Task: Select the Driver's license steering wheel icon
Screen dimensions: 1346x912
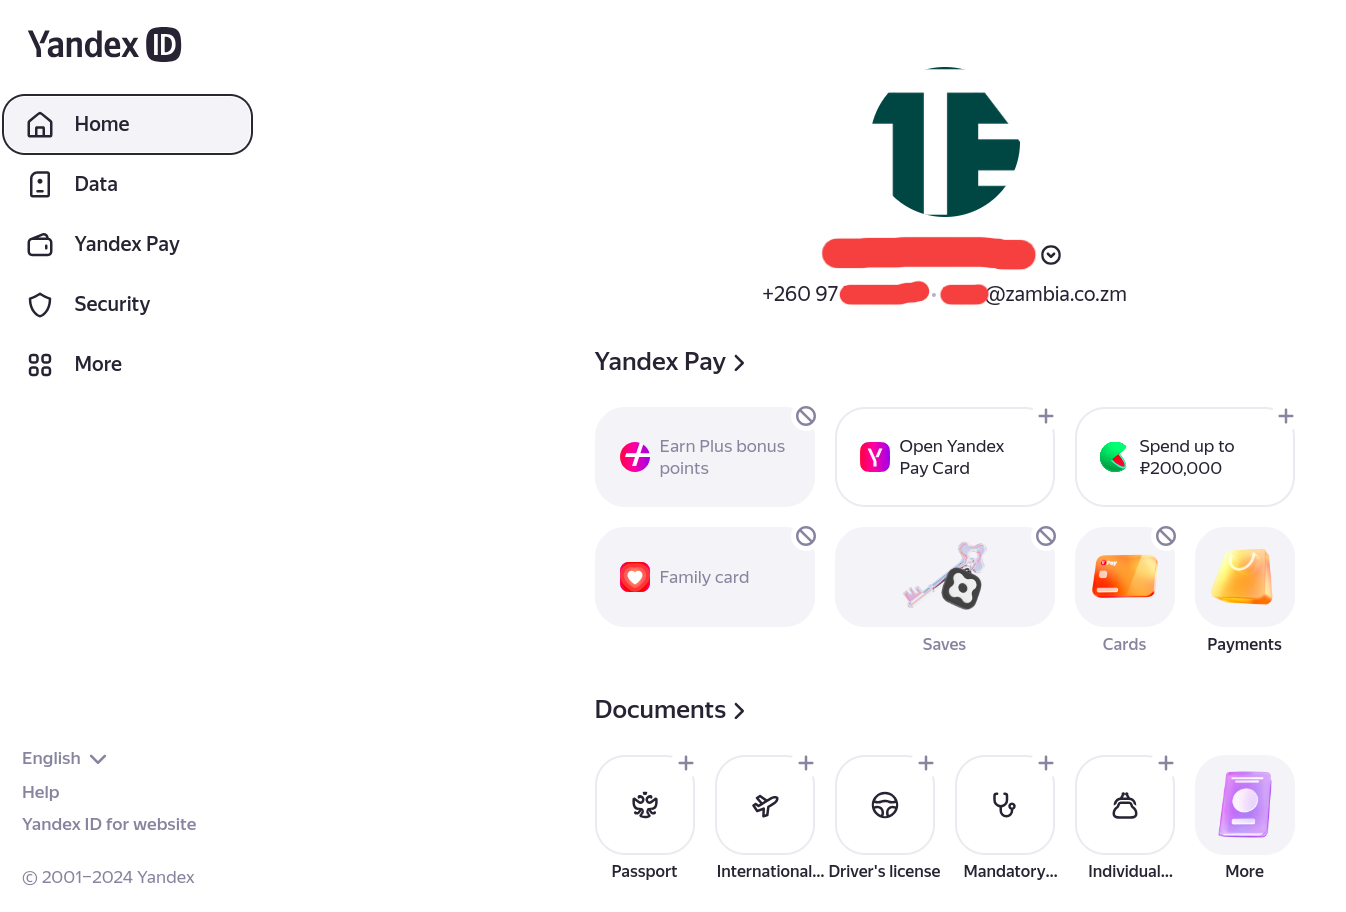Action: 885,805
